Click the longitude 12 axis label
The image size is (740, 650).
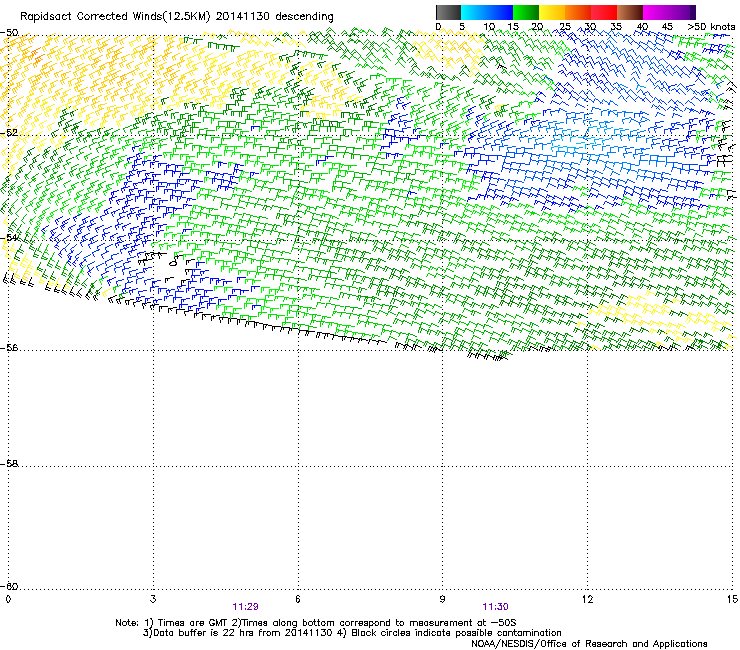pos(587,599)
